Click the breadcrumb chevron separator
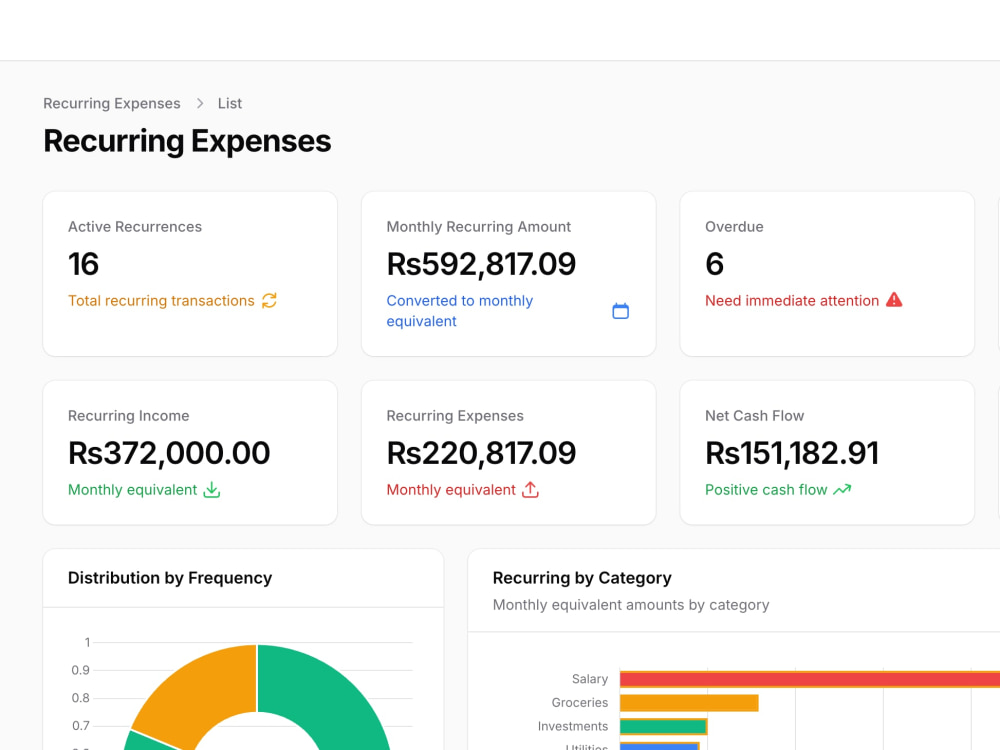The height and width of the screenshot is (750, 1000). pyautogui.click(x=200, y=103)
